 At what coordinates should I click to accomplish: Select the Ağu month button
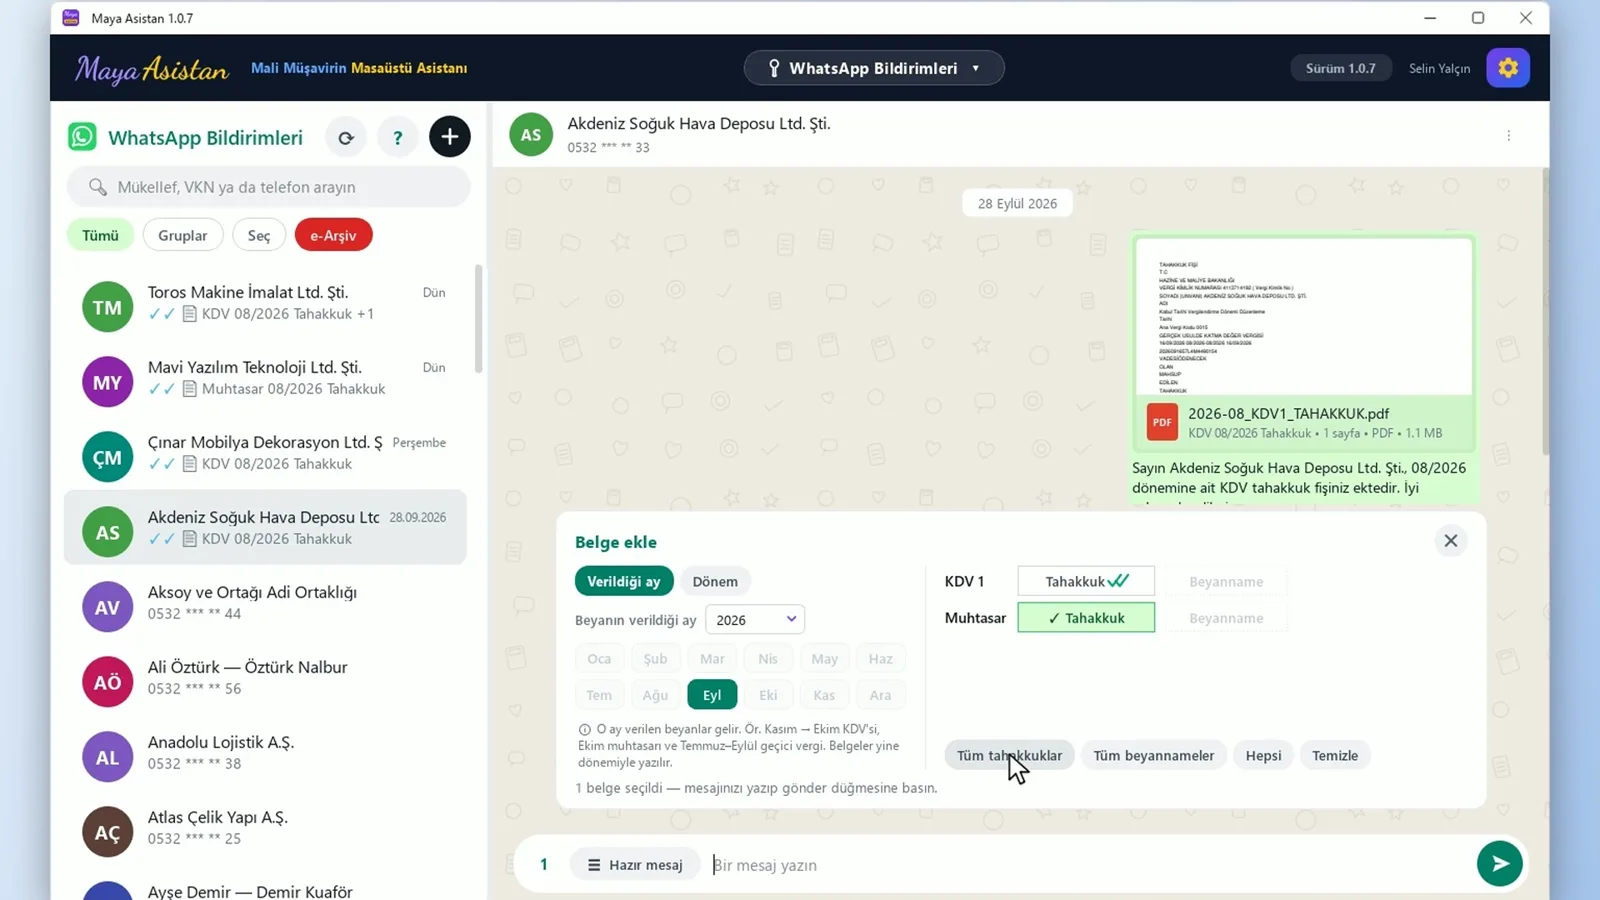(655, 695)
